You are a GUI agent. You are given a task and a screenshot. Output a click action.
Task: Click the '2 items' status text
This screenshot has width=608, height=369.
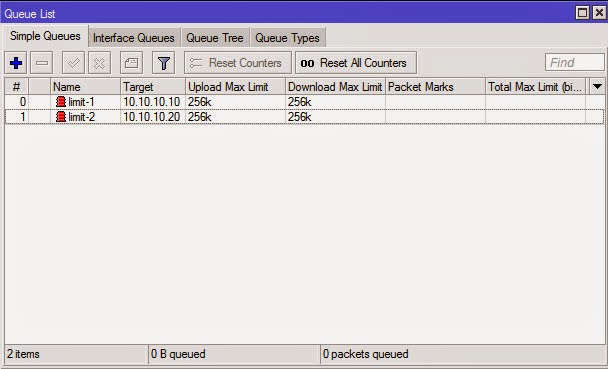click(23, 354)
